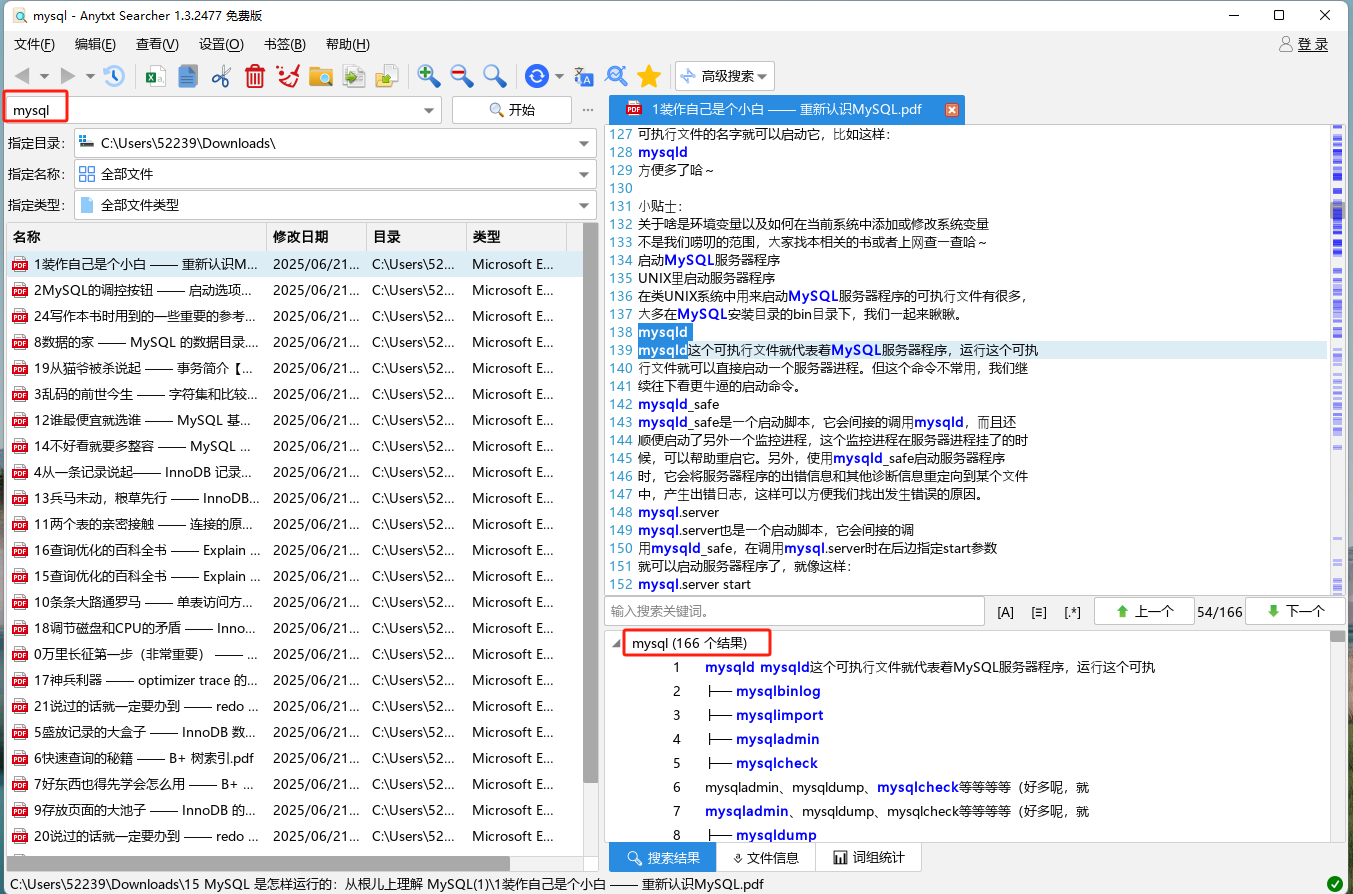Image resolution: width=1353 pixels, height=894 pixels.
Task: Sort by the 修改日期 column header
Action: [x=317, y=237]
